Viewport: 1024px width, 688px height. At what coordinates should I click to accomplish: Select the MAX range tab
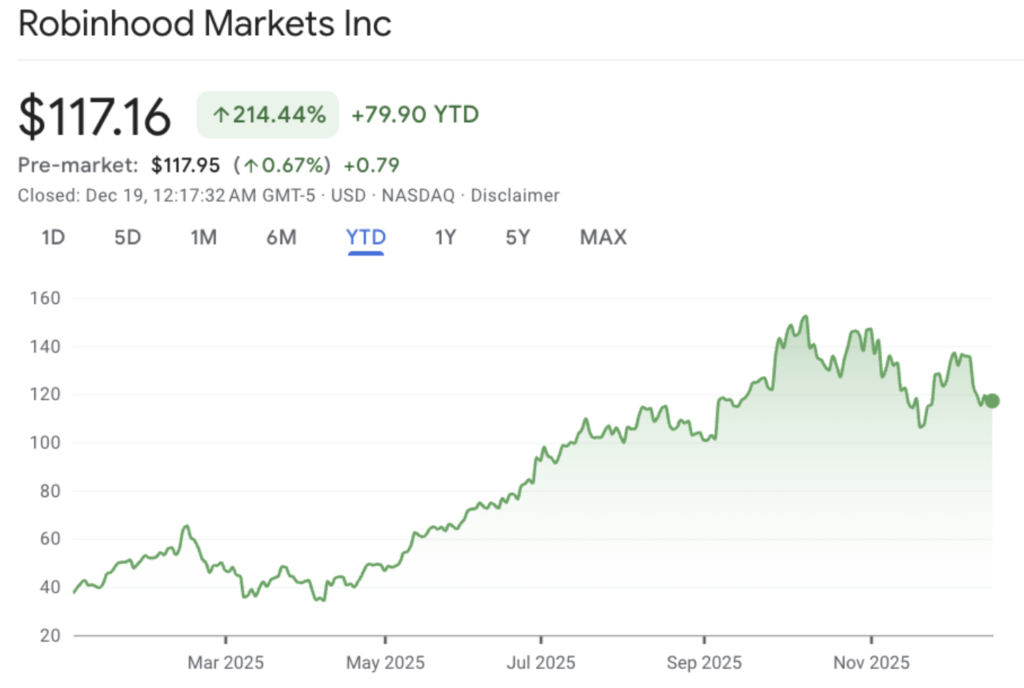(x=603, y=237)
